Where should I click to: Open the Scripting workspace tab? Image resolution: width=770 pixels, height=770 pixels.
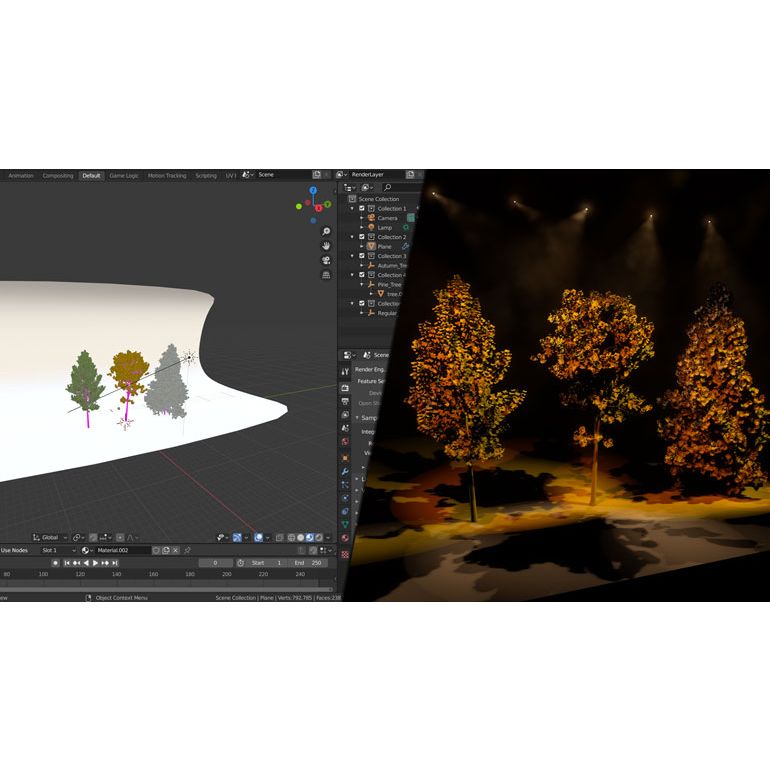(205, 176)
